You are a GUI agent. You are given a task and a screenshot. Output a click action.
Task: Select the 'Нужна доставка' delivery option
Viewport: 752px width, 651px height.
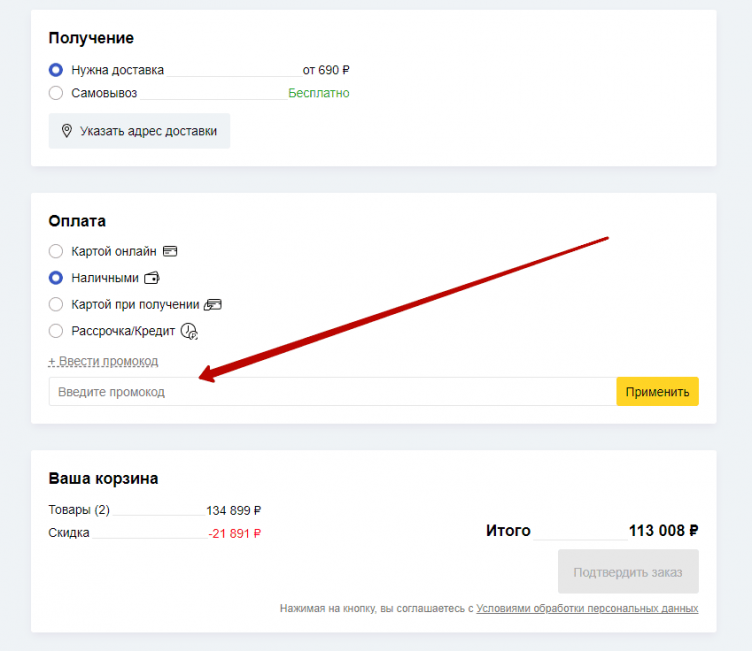point(56,70)
